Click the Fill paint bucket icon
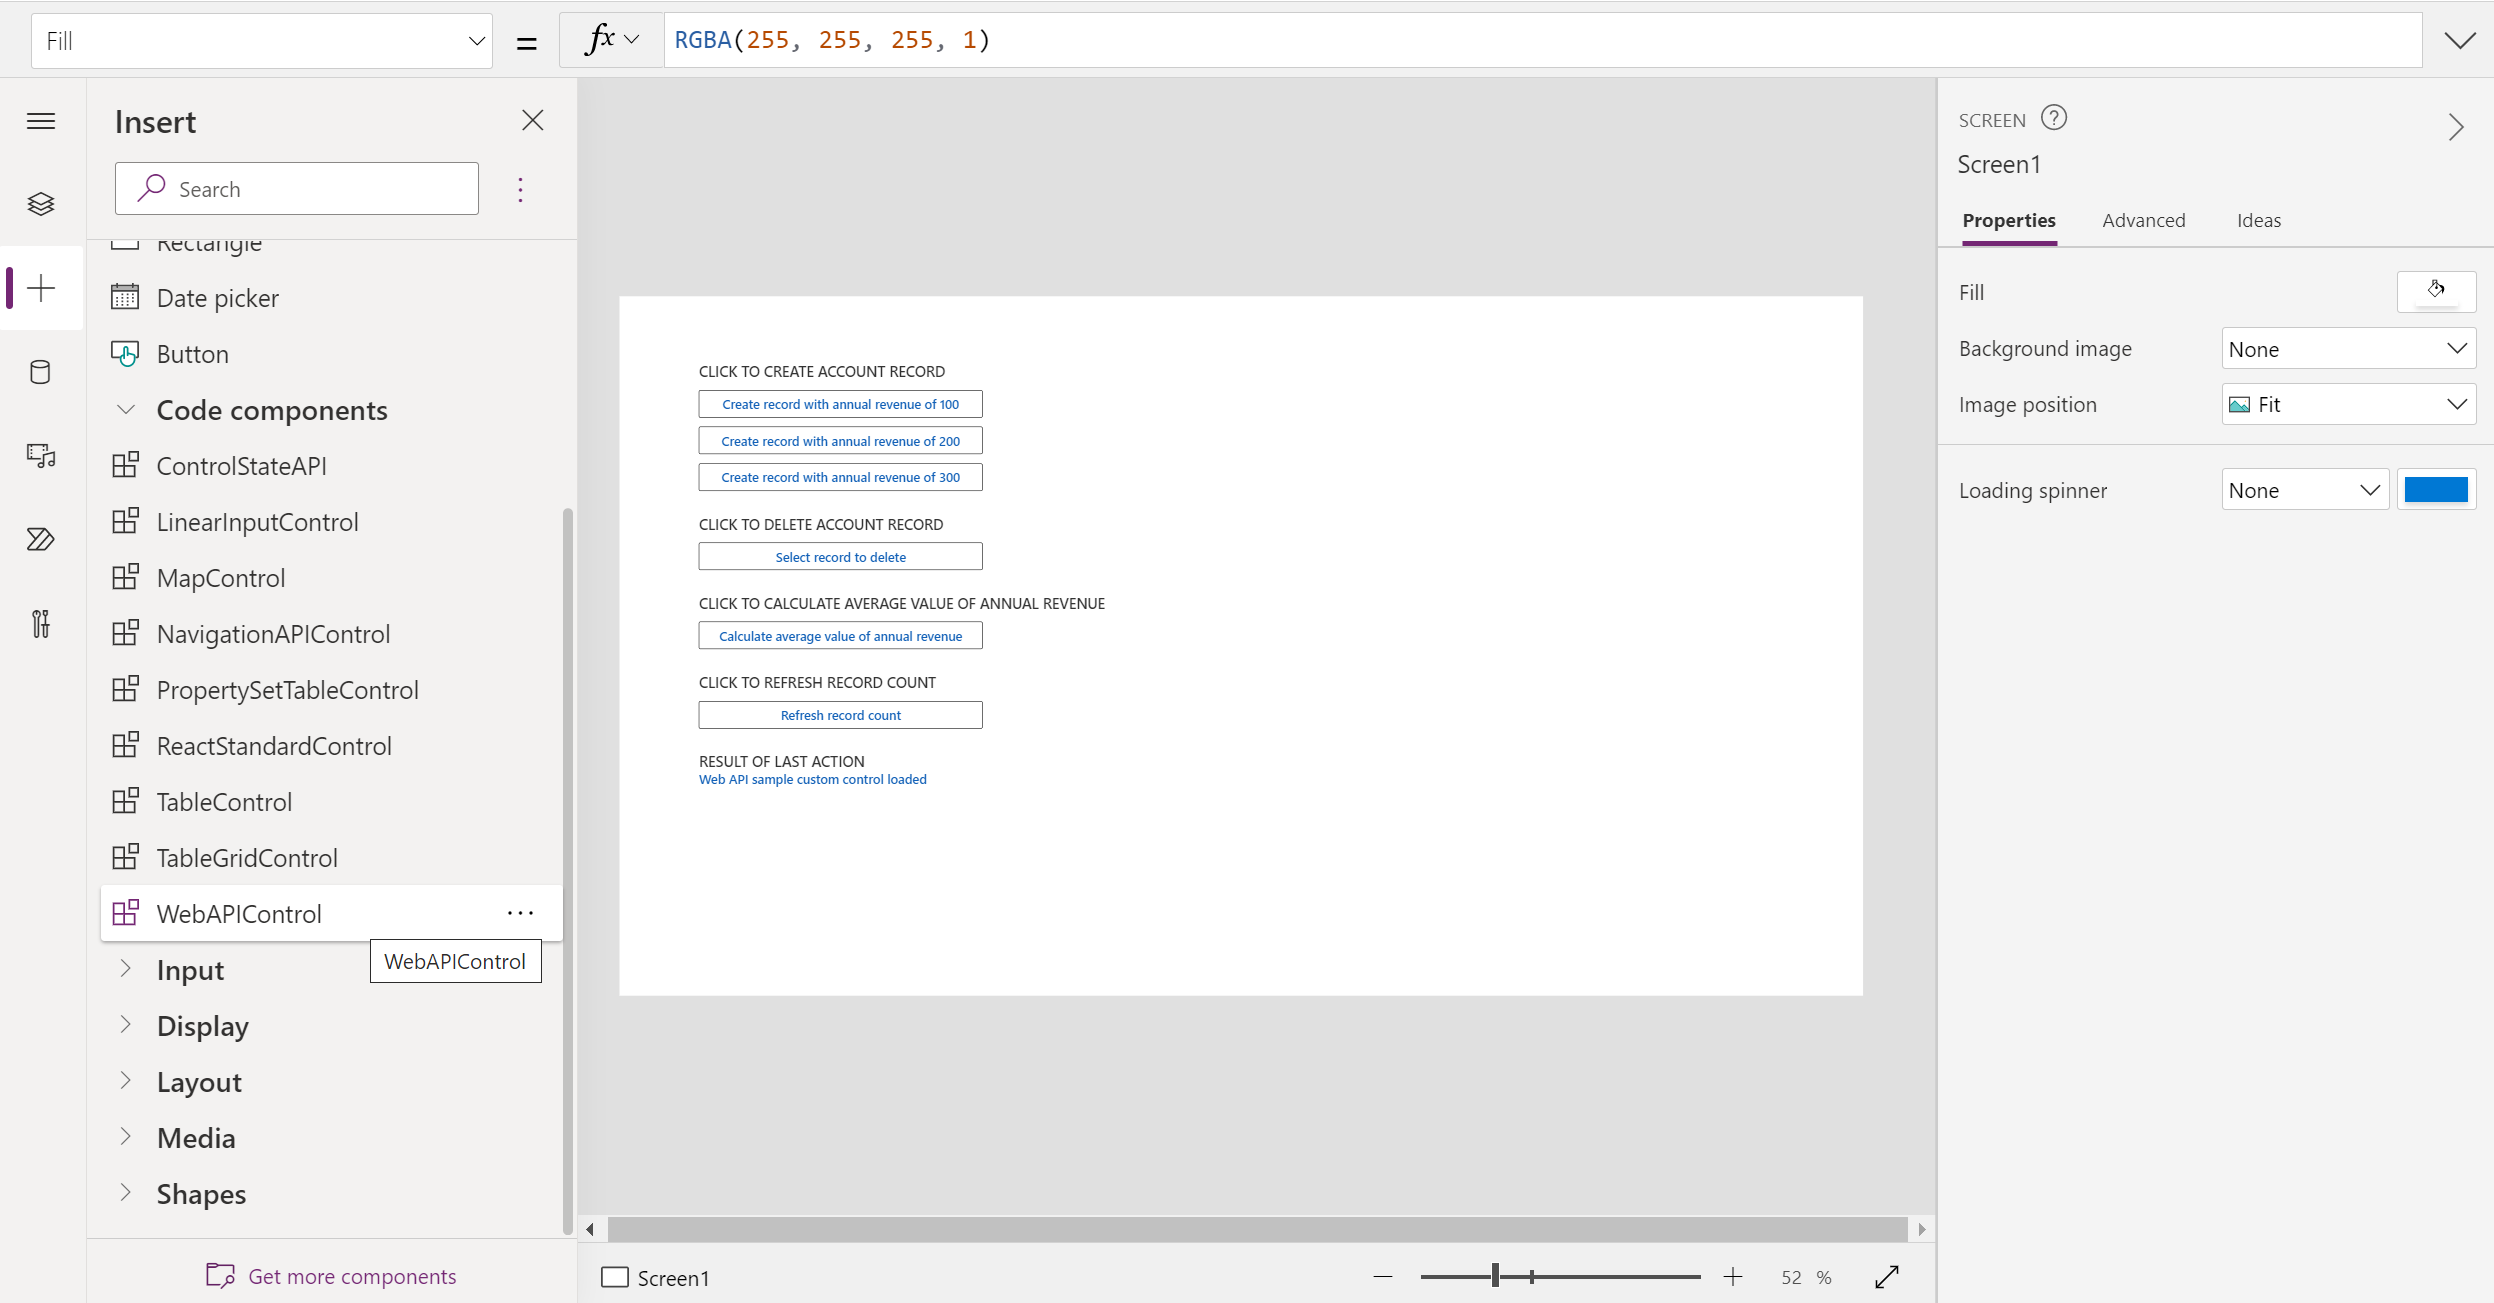 tap(2437, 291)
